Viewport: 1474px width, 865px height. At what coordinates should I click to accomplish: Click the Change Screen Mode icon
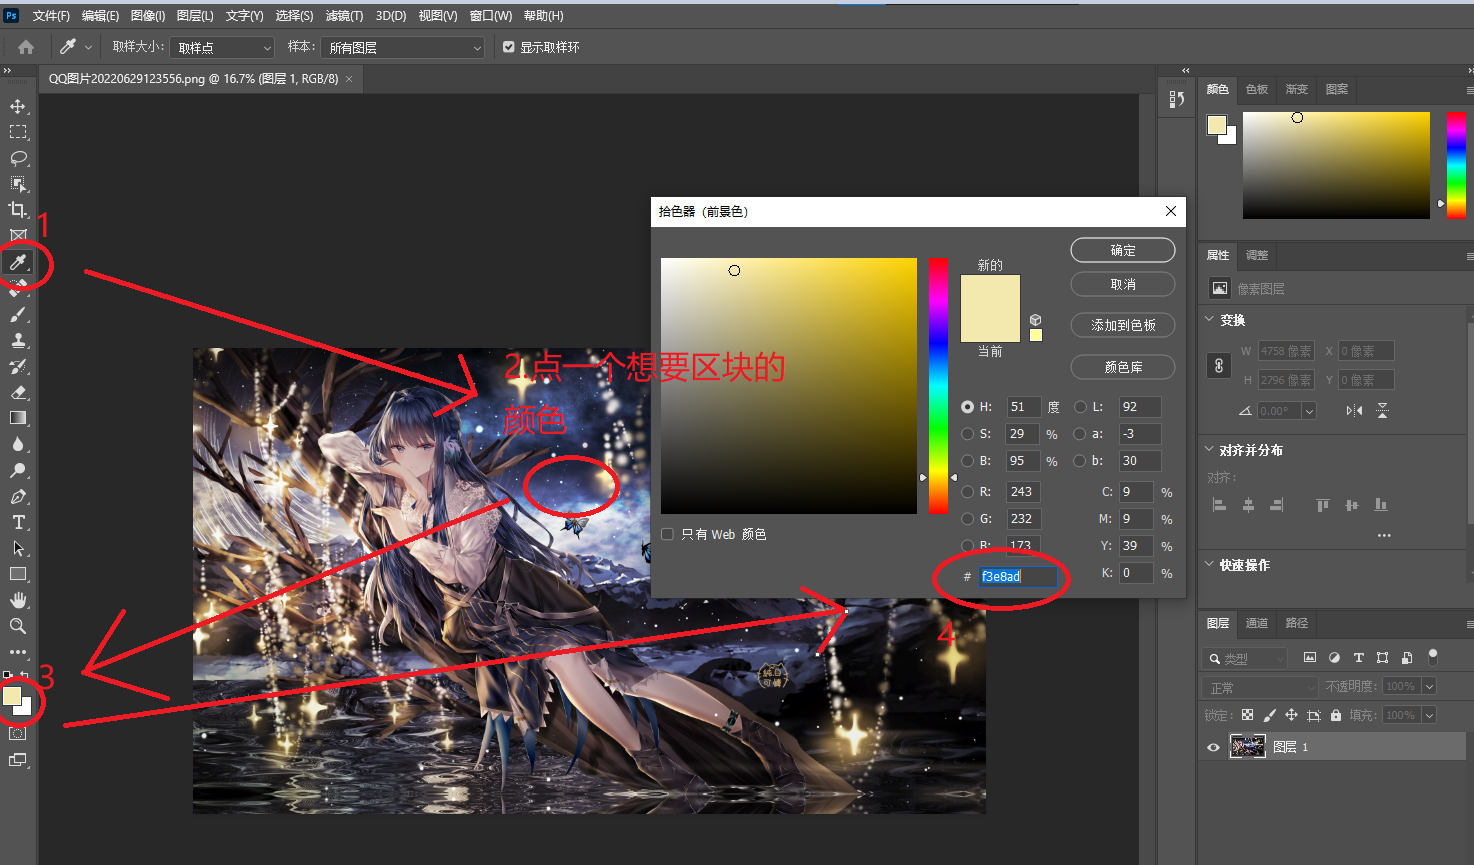coord(18,760)
